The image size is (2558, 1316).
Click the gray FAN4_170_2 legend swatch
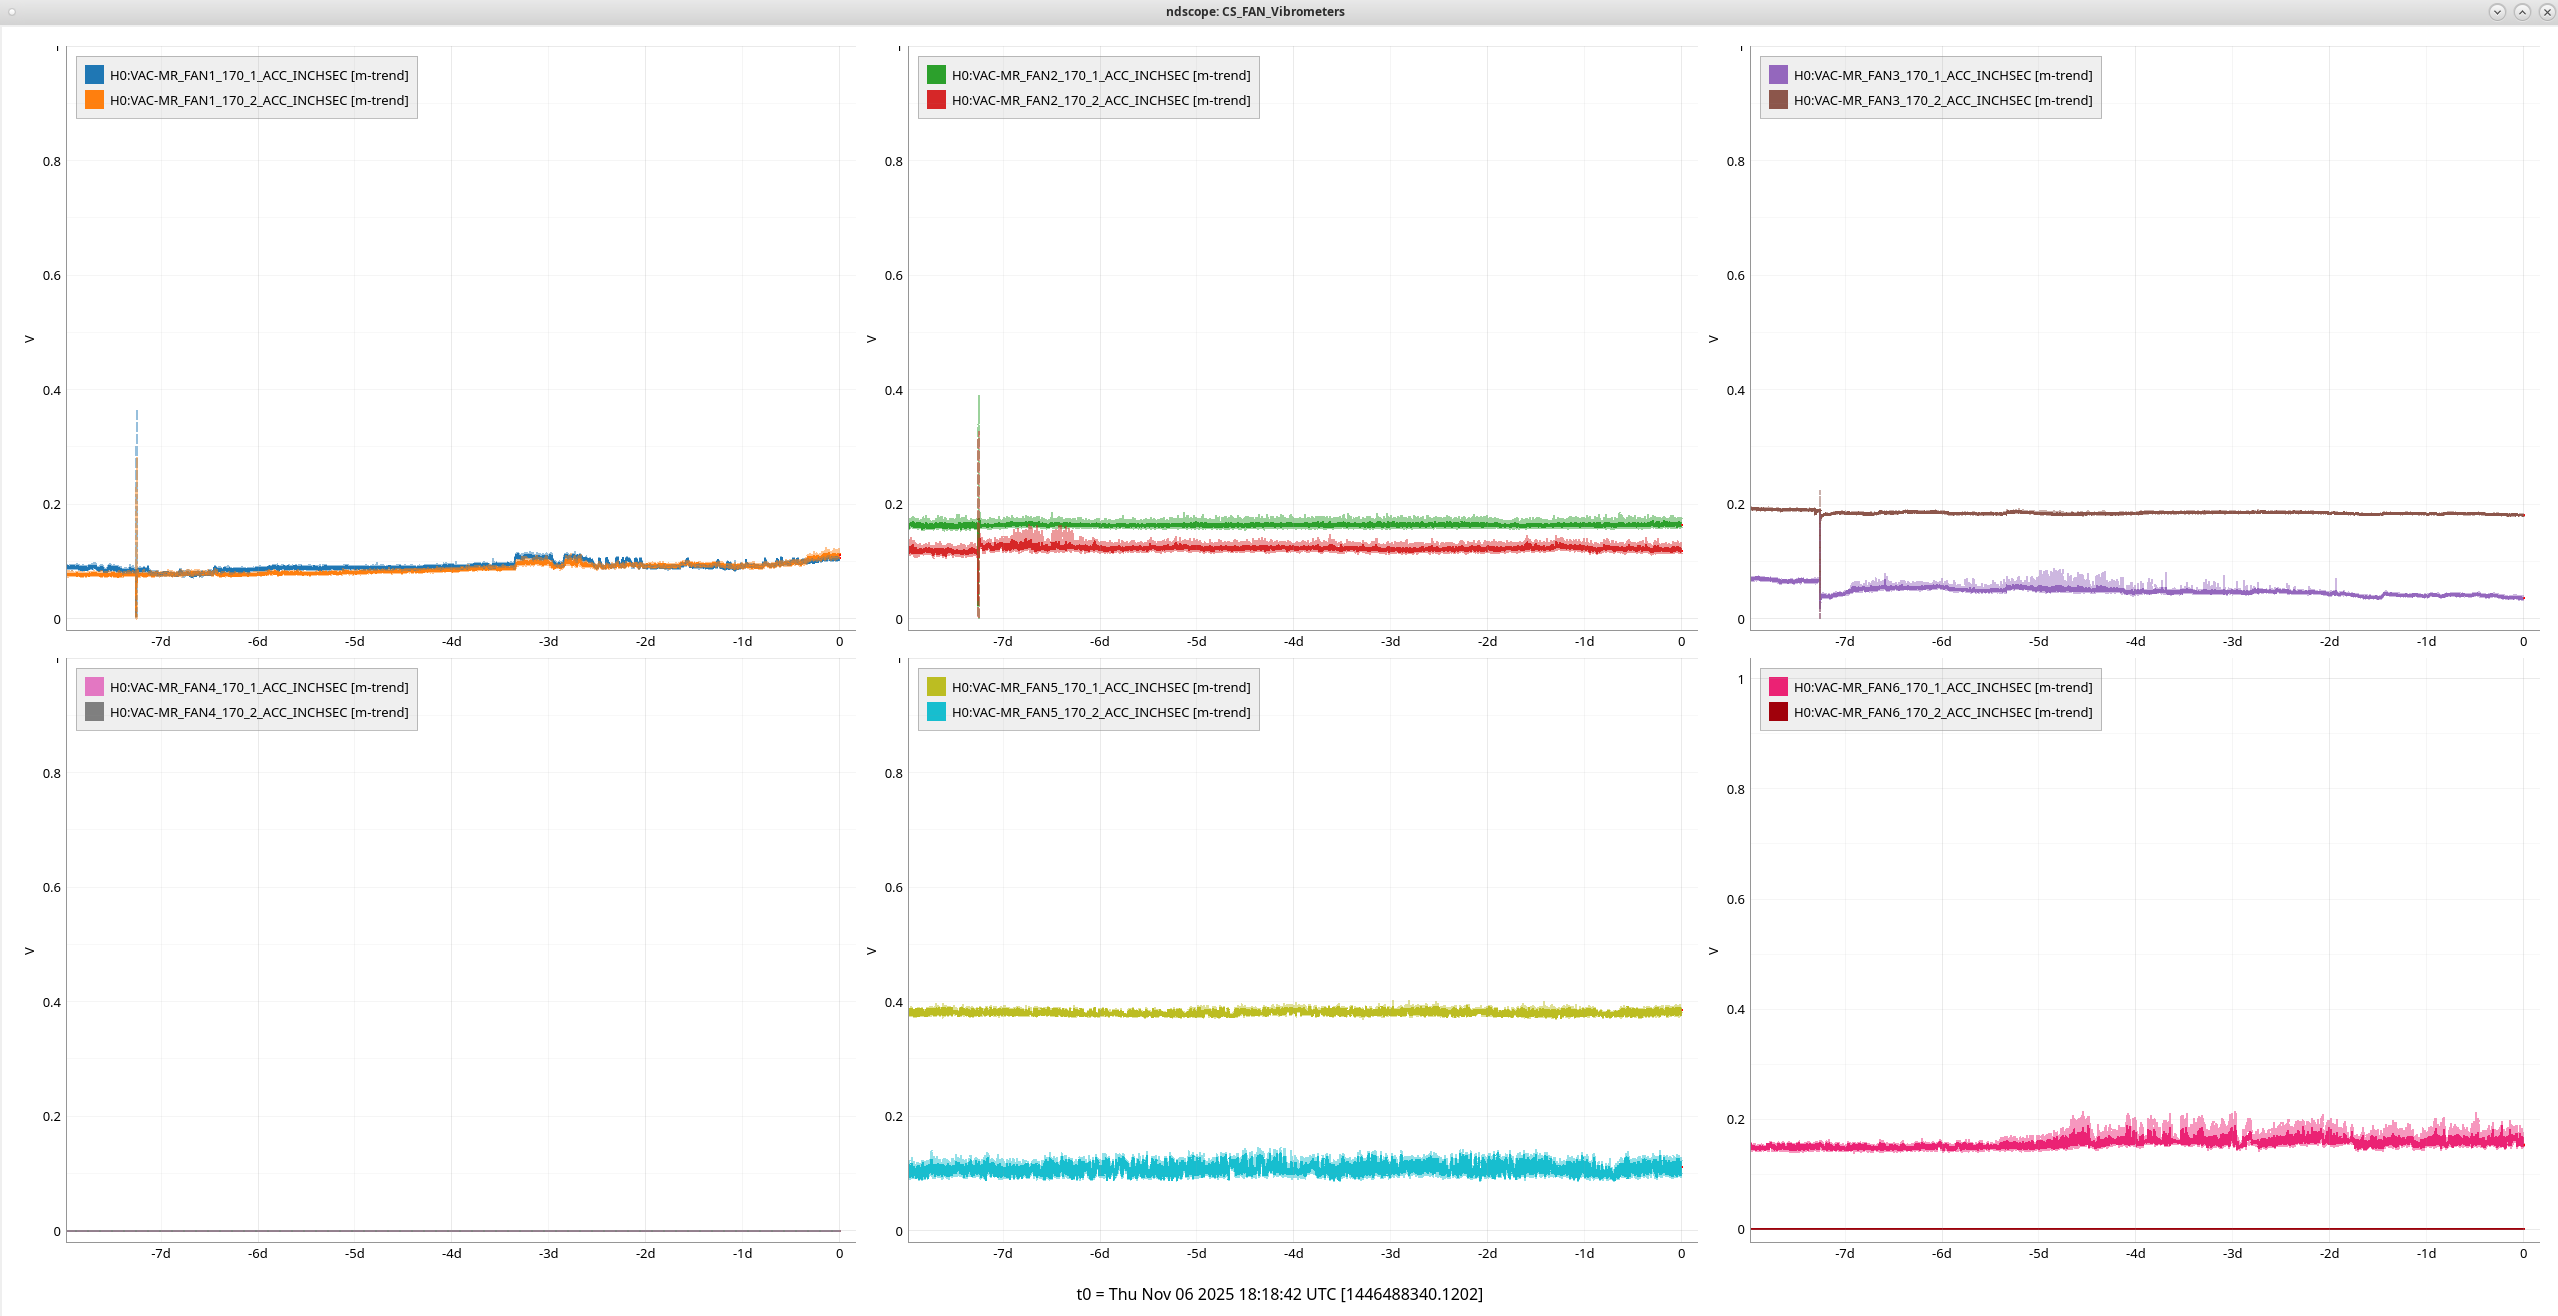click(x=94, y=712)
